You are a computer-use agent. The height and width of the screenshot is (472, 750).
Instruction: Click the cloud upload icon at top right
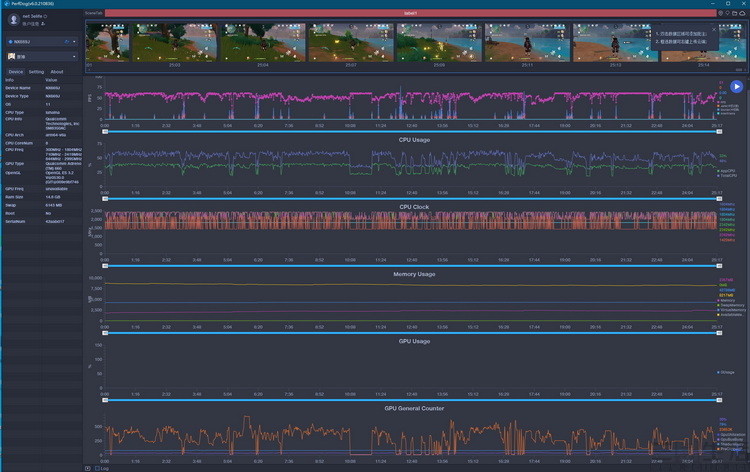(x=741, y=13)
